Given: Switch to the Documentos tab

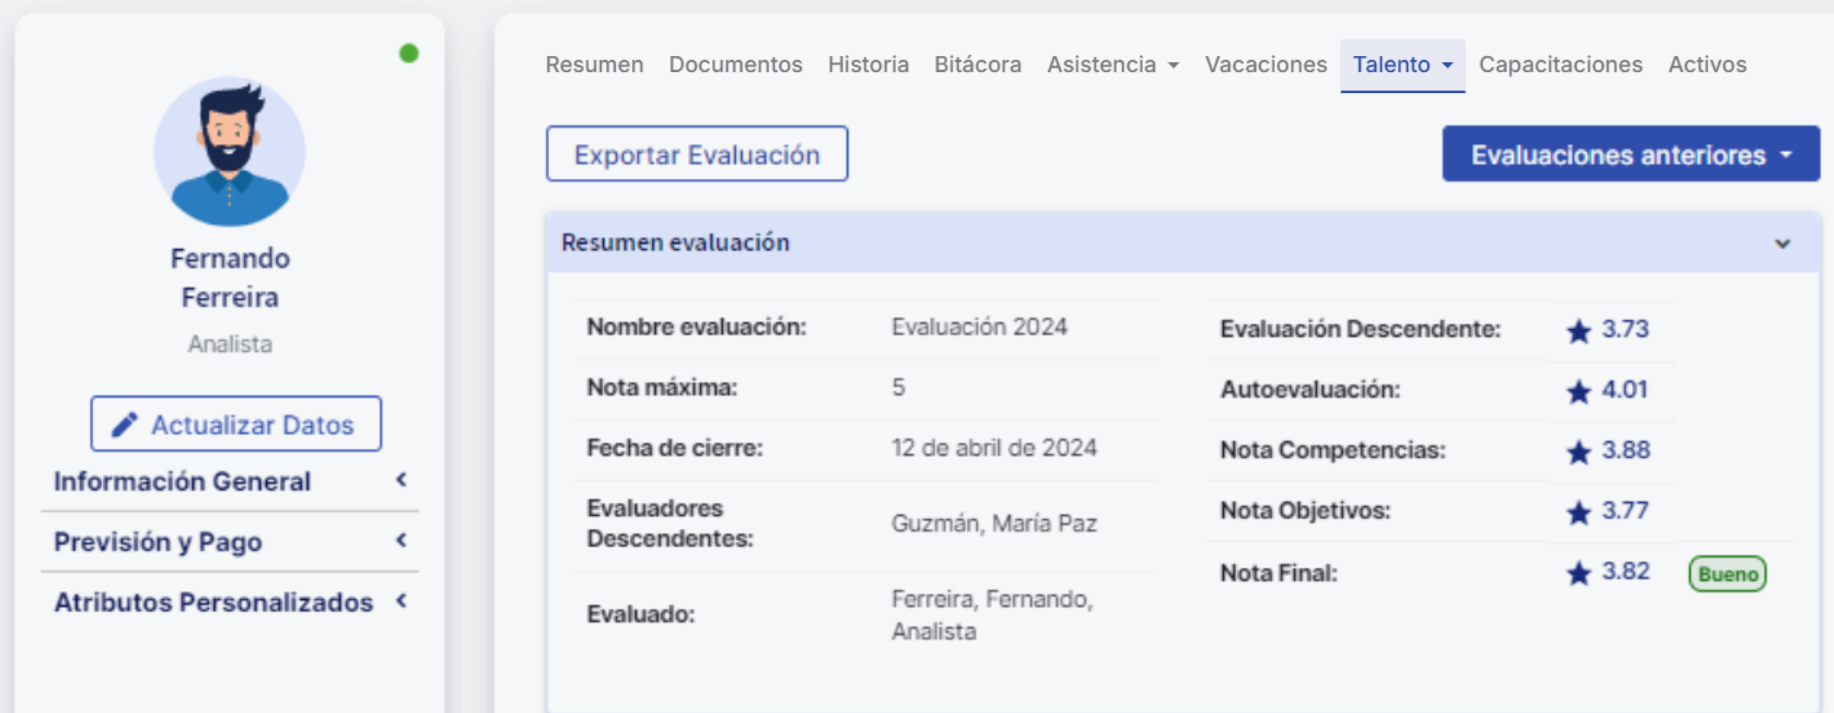Looking at the screenshot, I should click(735, 64).
